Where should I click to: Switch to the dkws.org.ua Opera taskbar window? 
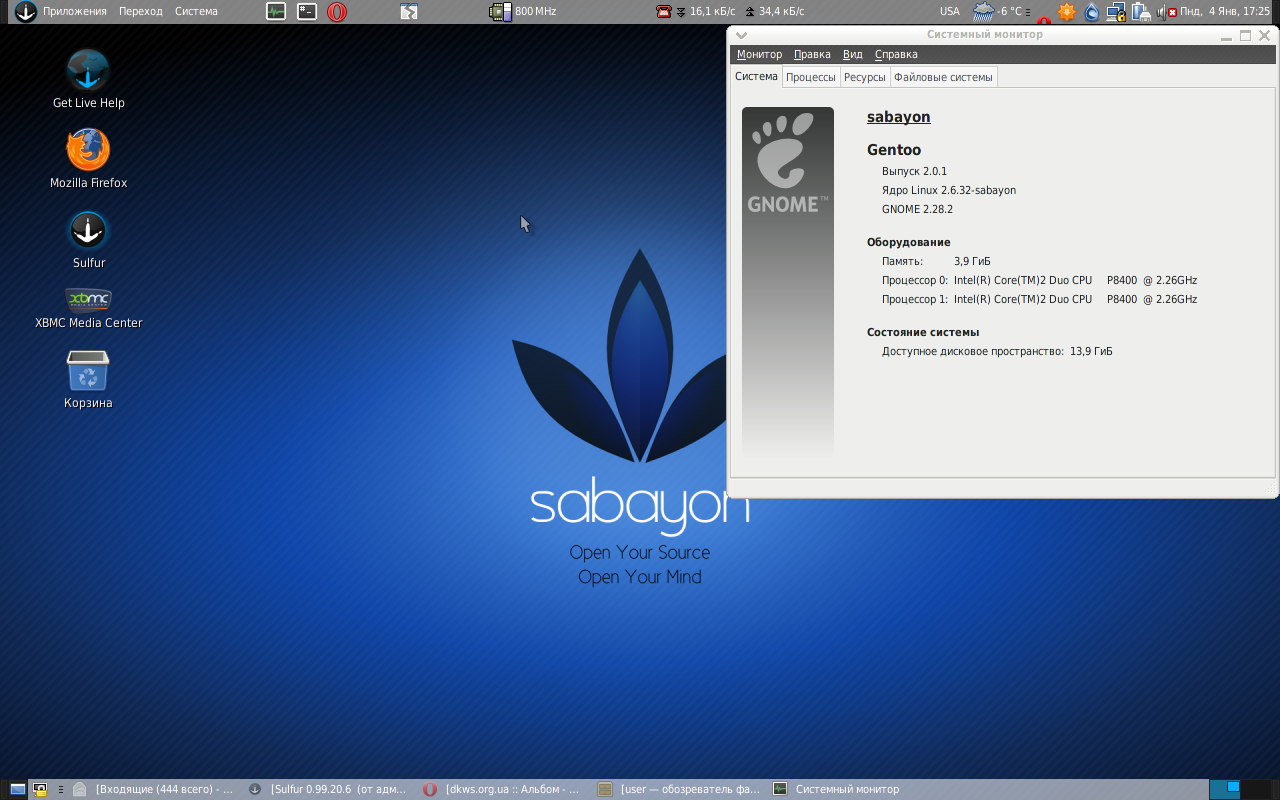pos(502,789)
